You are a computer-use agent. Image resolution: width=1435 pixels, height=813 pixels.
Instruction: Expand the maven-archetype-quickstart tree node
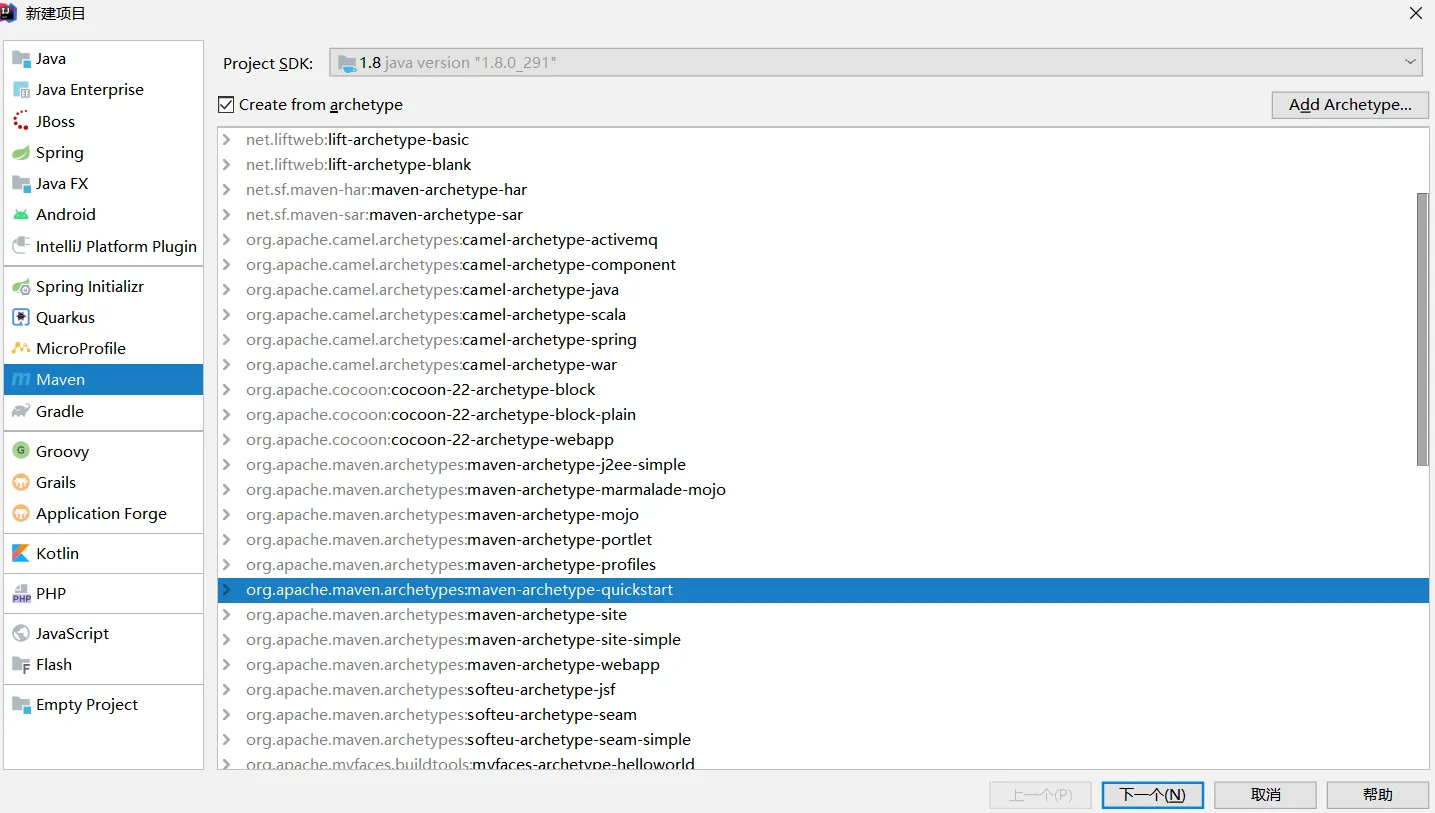point(227,590)
